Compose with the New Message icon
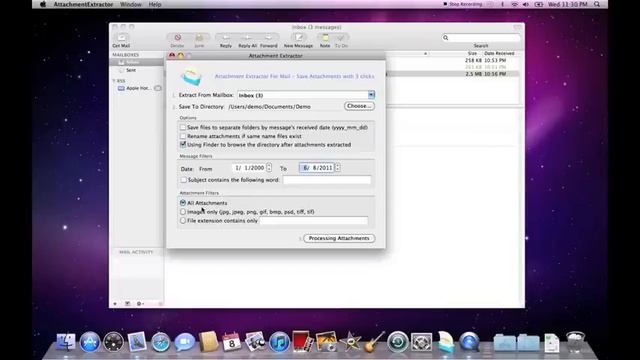 click(x=298, y=38)
